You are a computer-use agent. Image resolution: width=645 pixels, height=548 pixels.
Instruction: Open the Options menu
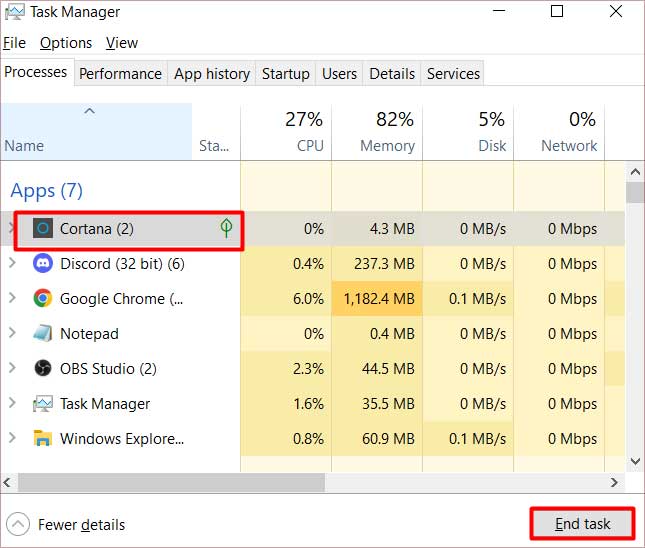click(66, 43)
